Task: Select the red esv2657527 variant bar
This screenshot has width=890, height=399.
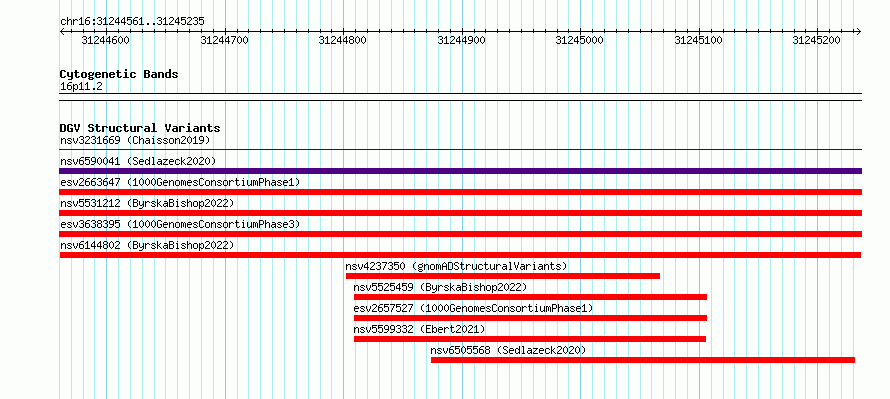Action: [530, 318]
